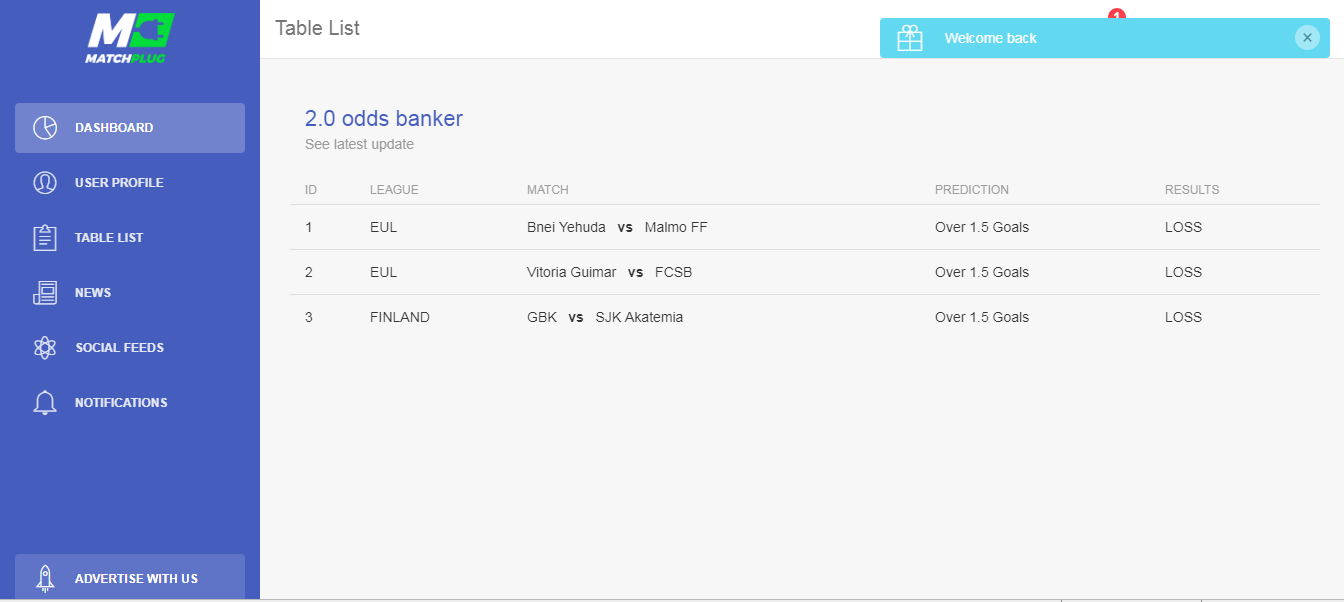Click the News newspaper icon
This screenshot has height=602, width=1344.
tap(45, 293)
